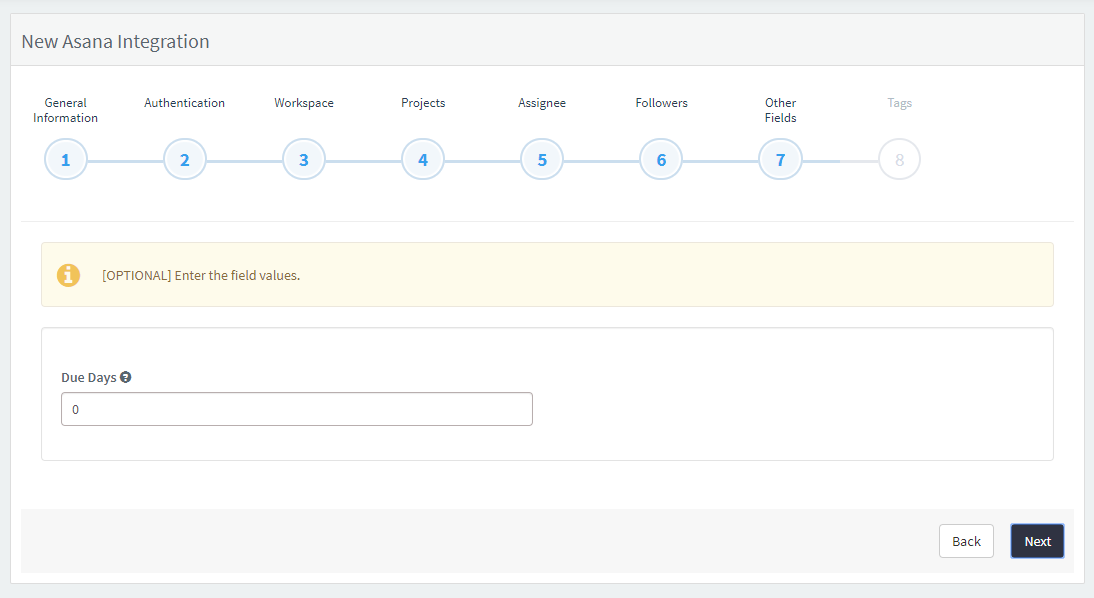Proceed with the Next button
This screenshot has width=1094, height=598.
1037,541
